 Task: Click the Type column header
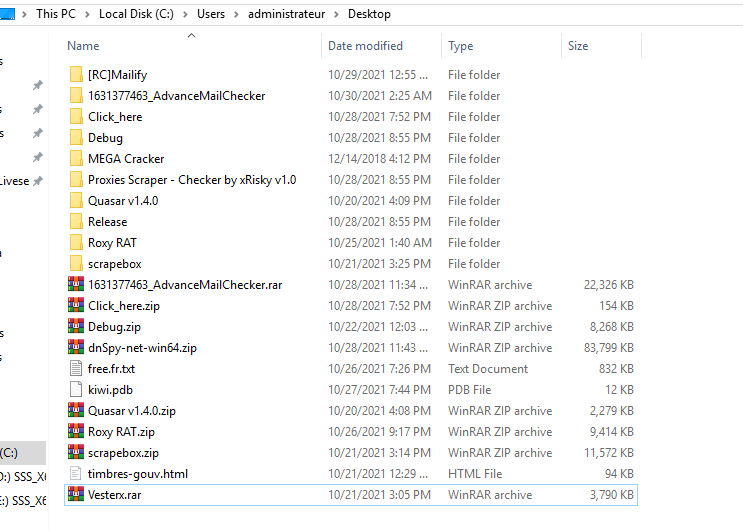(x=461, y=46)
